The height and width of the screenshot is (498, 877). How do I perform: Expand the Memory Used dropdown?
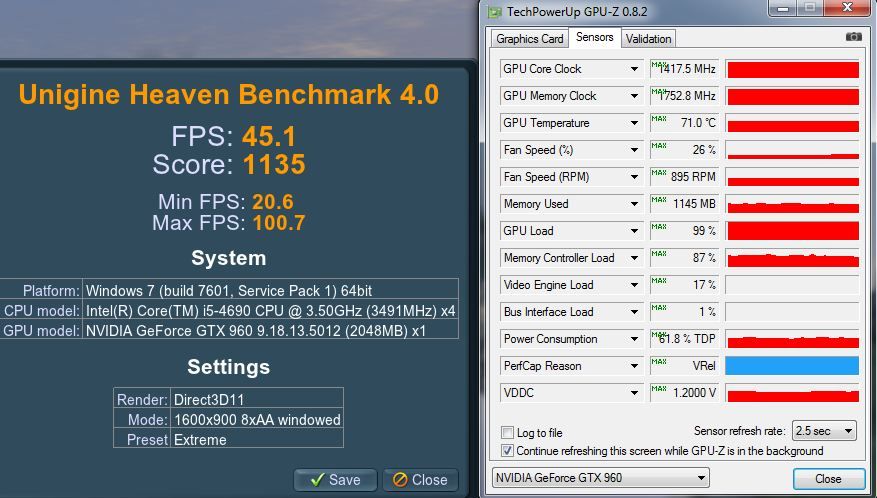click(x=634, y=204)
